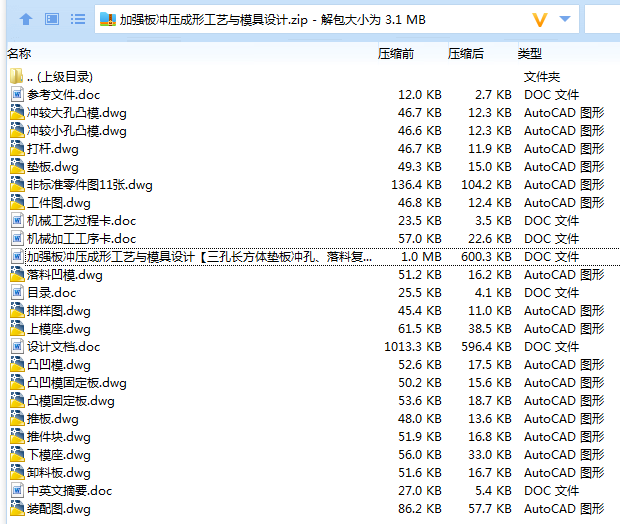Screen dimensions: 620x524
Task: Click the 1.0 MB size value
Action: pyautogui.click(x=421, y=257)
